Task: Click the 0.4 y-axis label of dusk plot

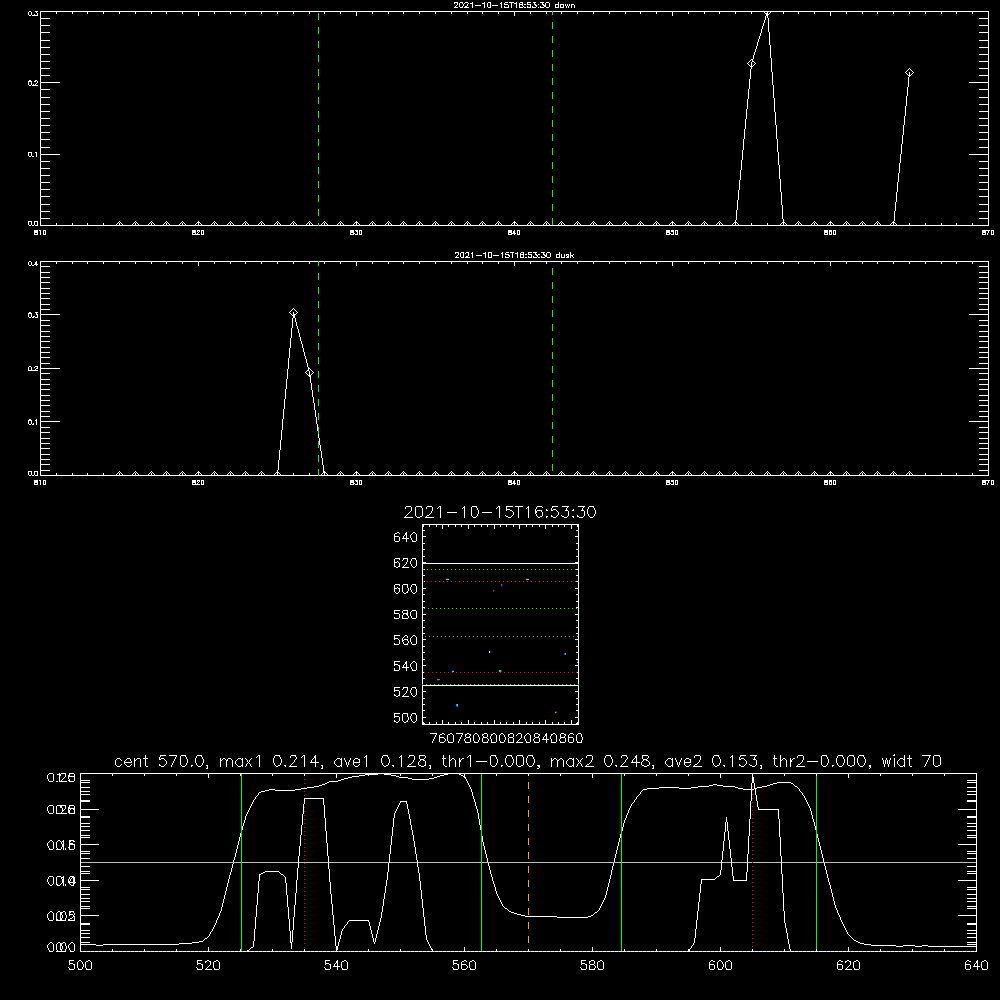Action: pyautogui.click(x=33, y=264)
